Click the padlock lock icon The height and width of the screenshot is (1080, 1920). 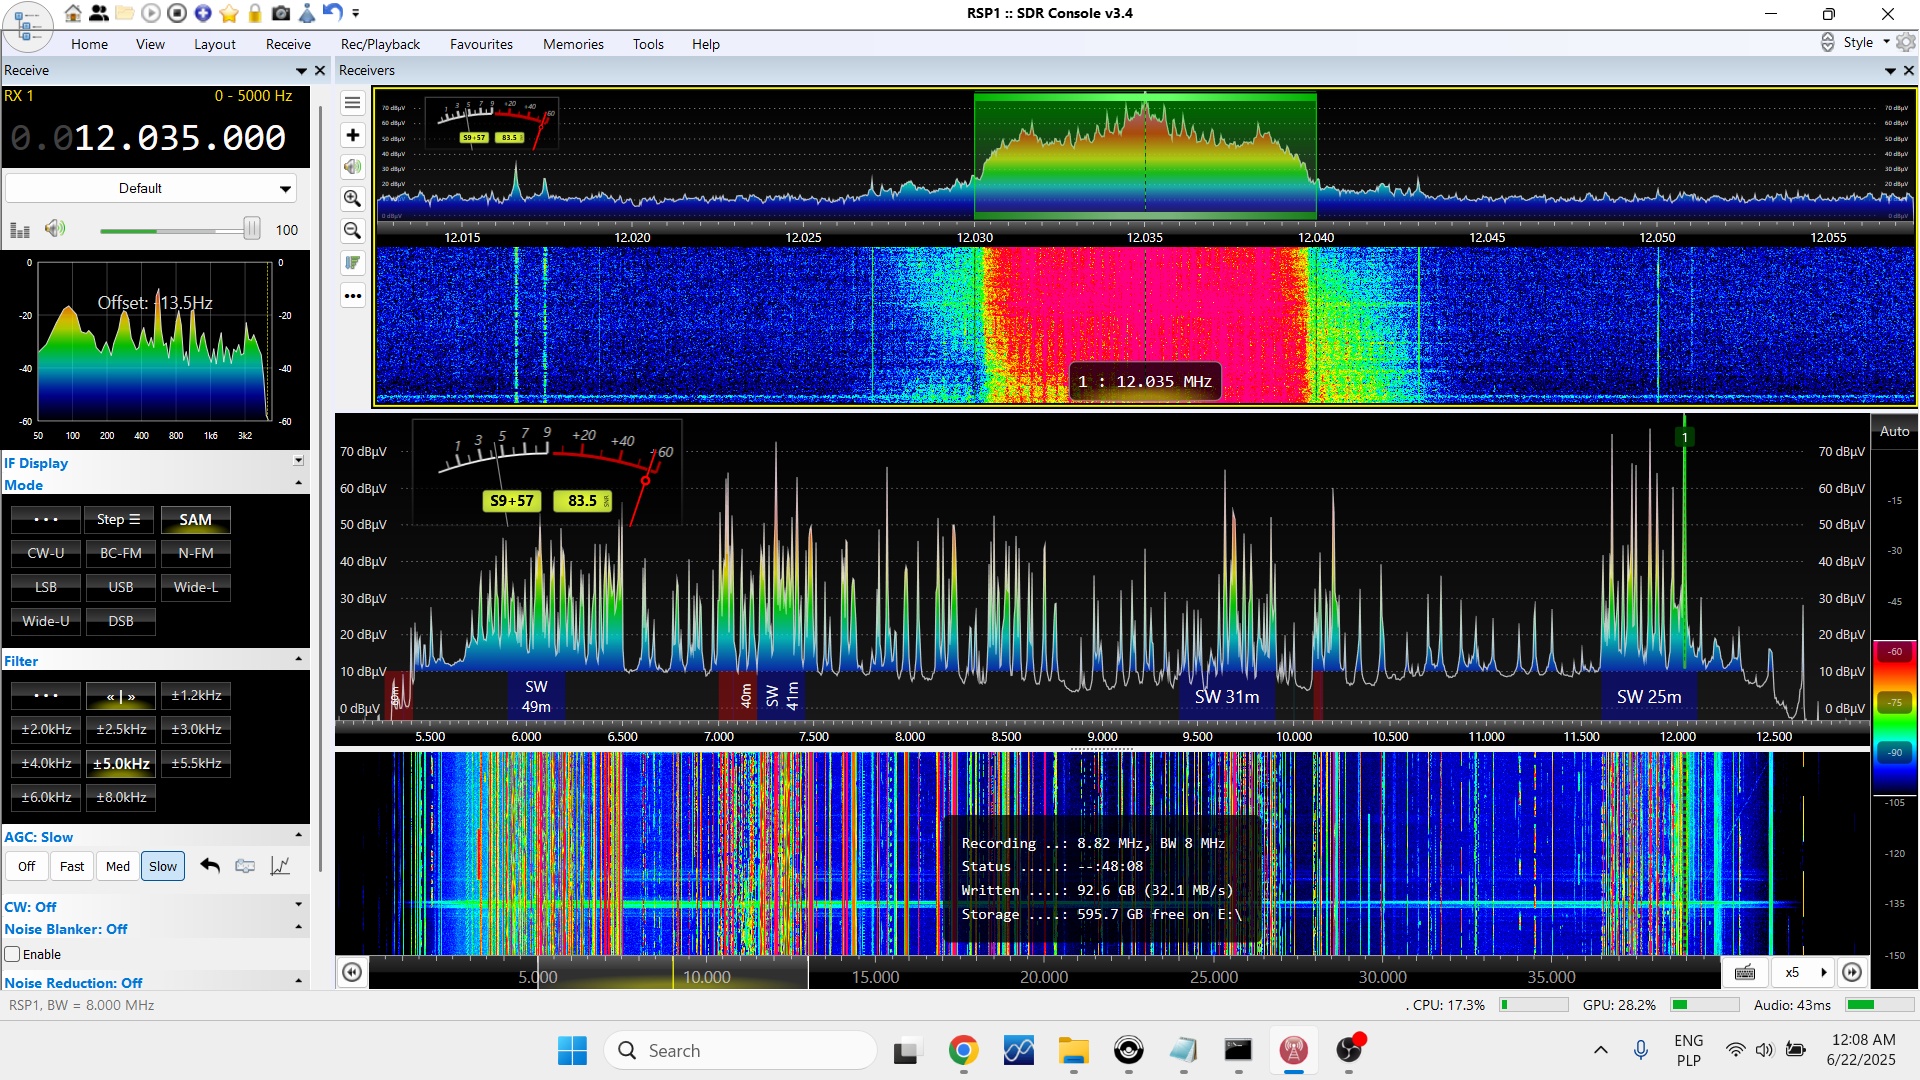click(x=255, y=13)
